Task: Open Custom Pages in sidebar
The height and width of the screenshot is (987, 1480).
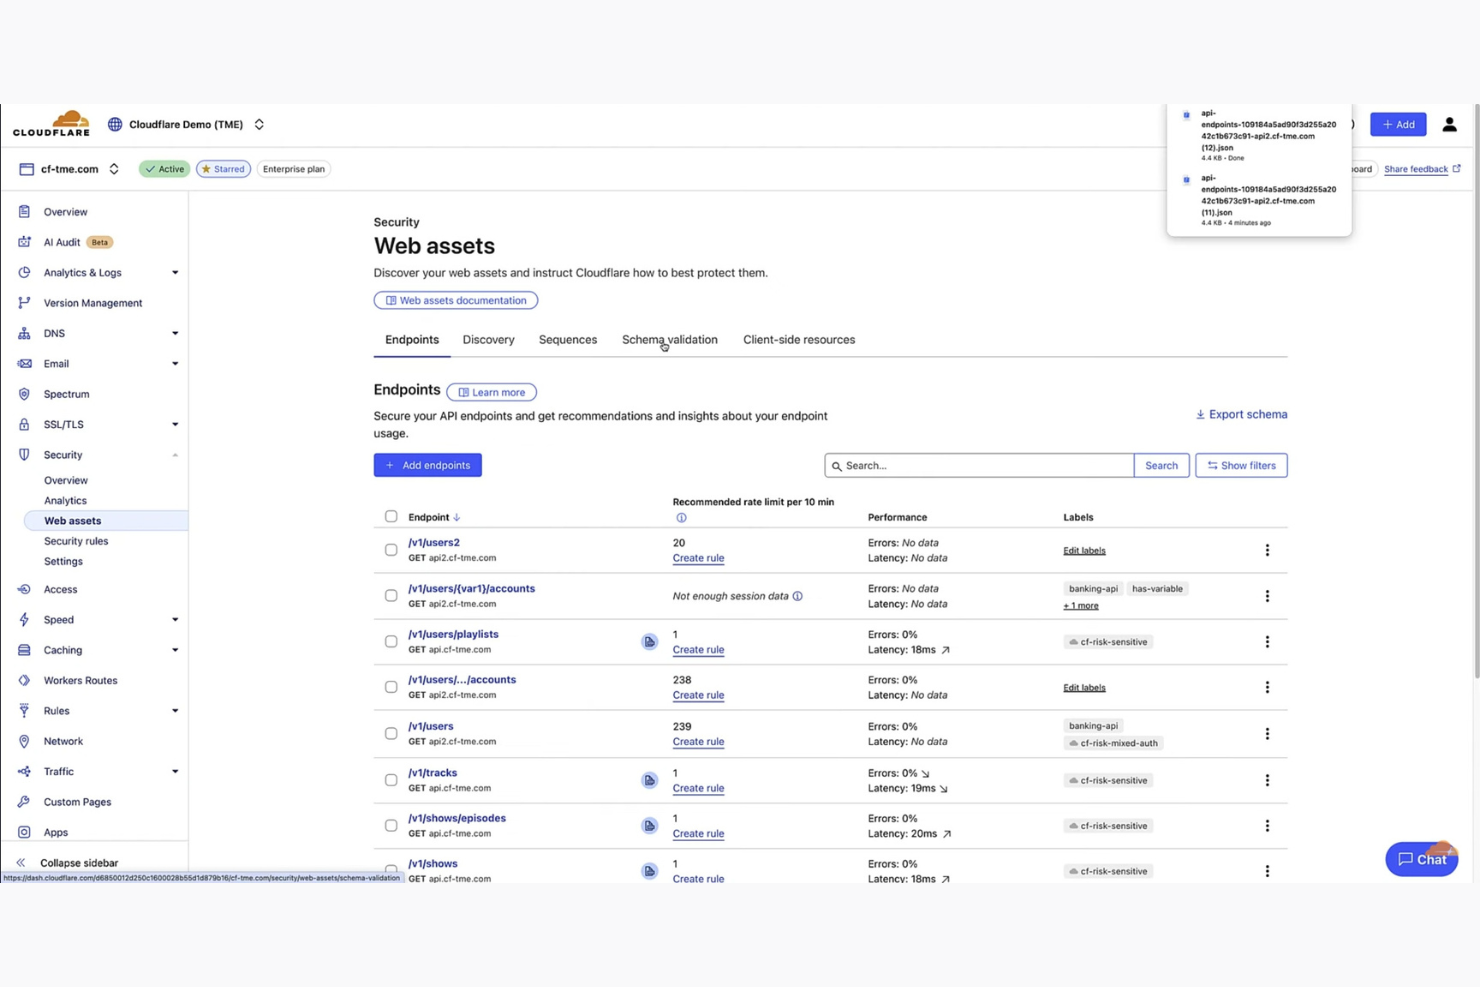Action: 77,802
